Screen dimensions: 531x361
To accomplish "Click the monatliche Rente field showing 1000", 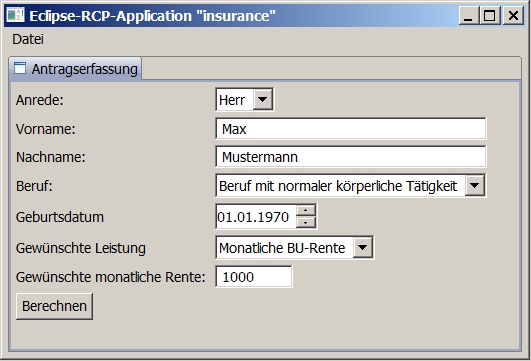I will click(x=254, y=277).
